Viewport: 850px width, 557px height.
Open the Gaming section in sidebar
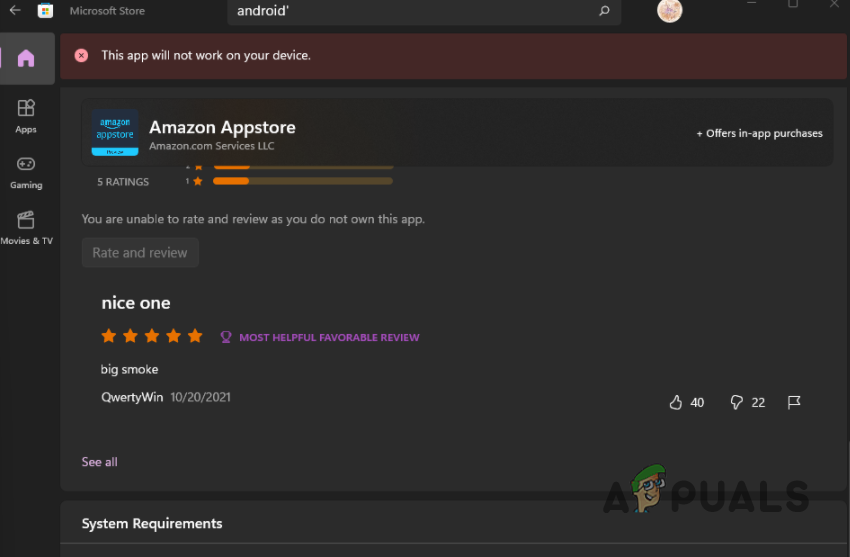point(26,173)
